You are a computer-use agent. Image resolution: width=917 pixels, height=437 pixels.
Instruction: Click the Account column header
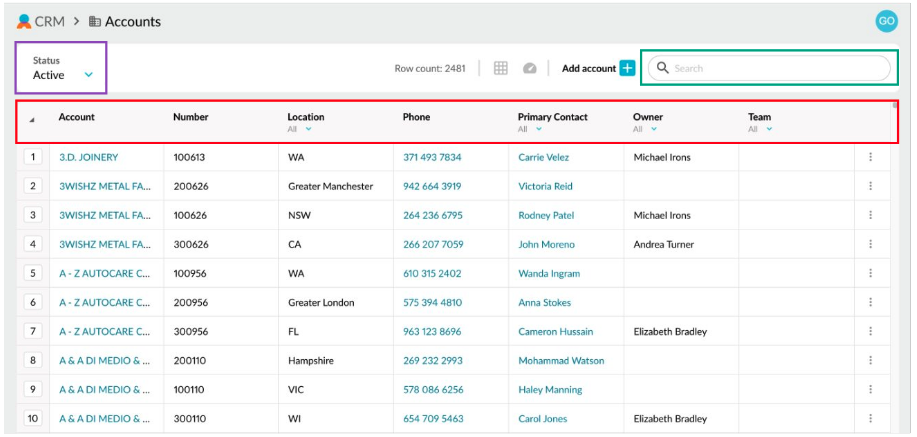(77, 117)
